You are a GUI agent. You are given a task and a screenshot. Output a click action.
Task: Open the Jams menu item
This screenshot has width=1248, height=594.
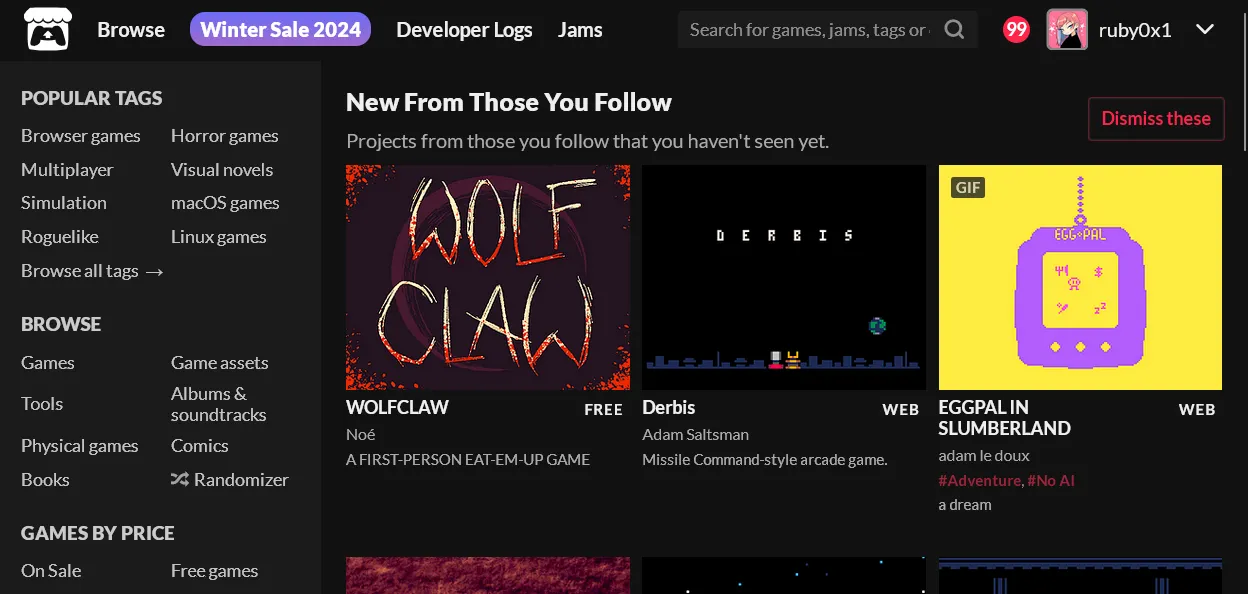(580, 30)
